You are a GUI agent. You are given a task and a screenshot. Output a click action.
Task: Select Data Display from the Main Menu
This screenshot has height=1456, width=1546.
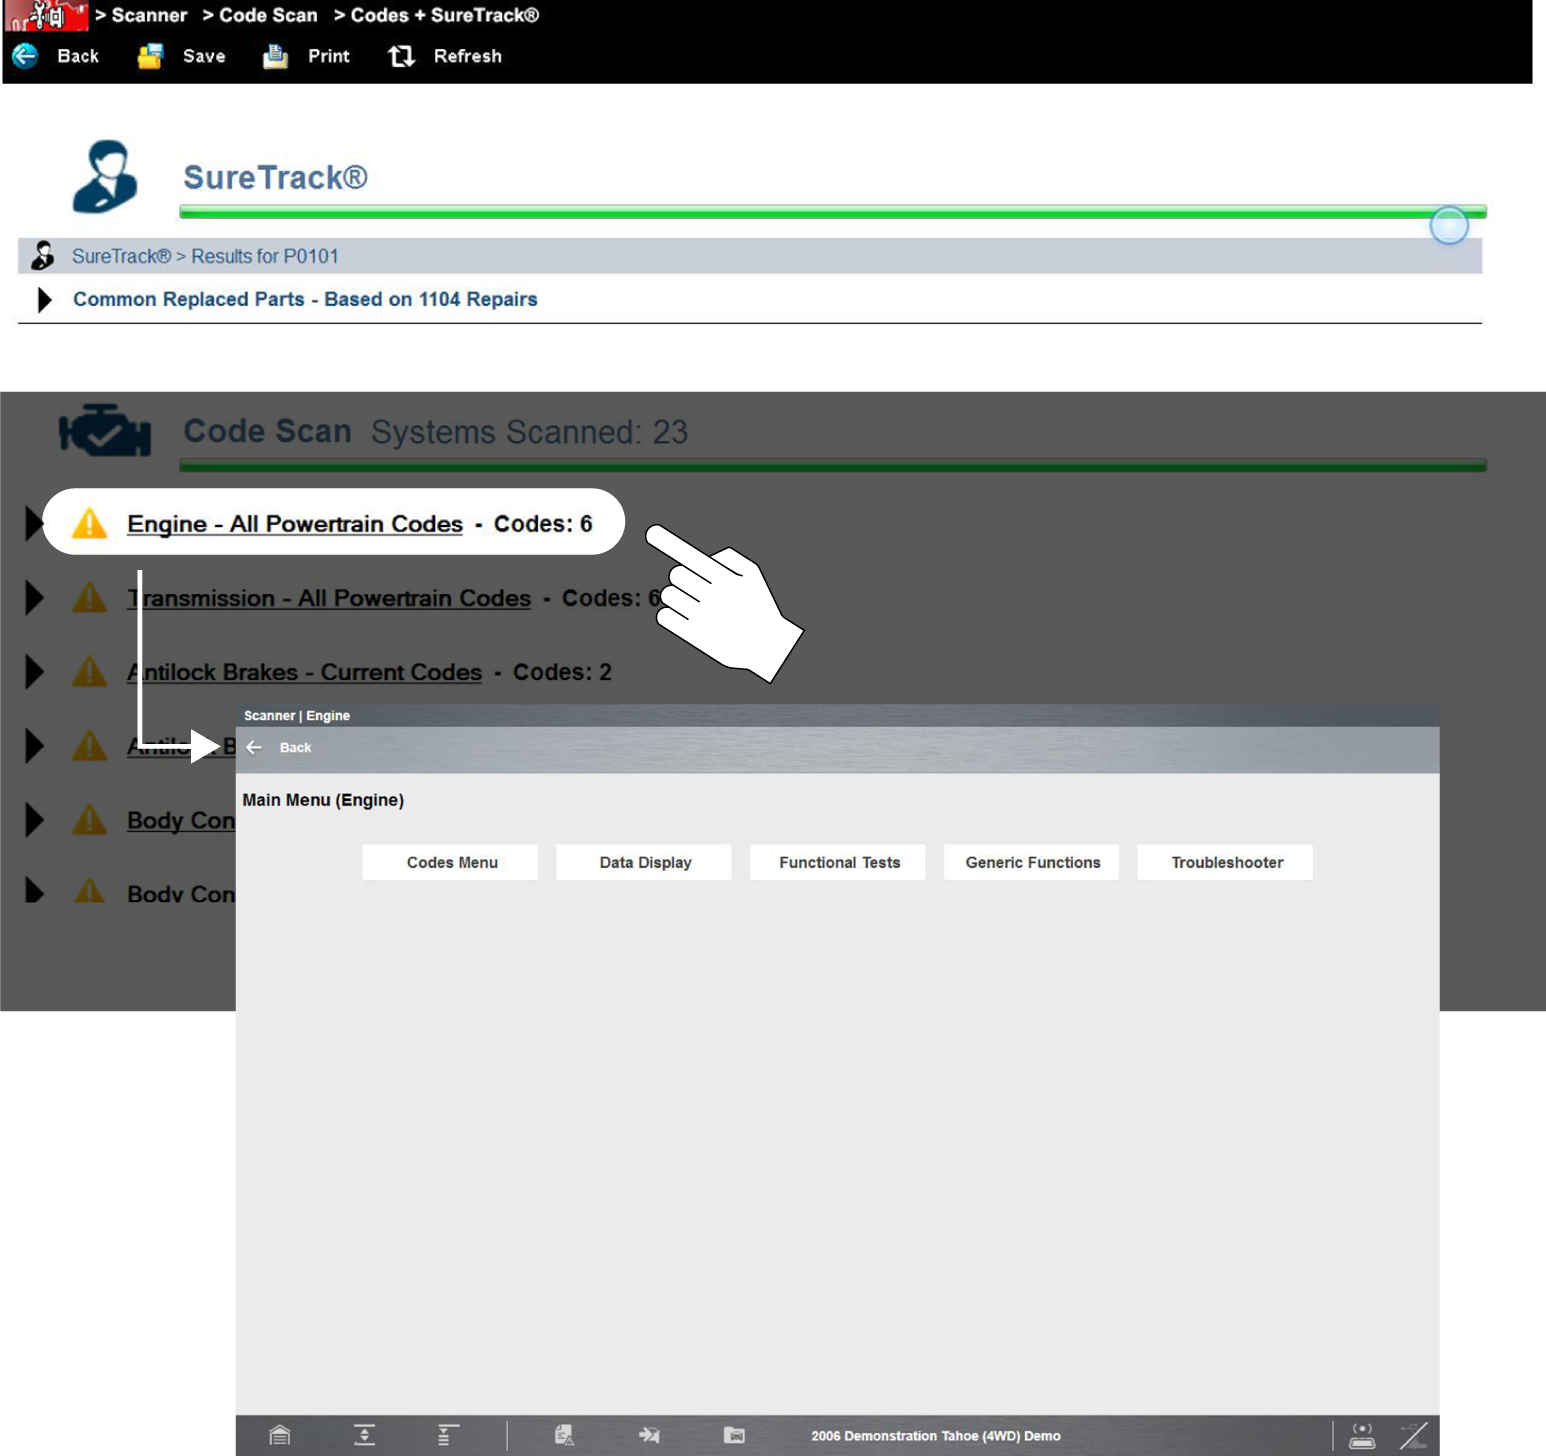[x=644, y=862]
